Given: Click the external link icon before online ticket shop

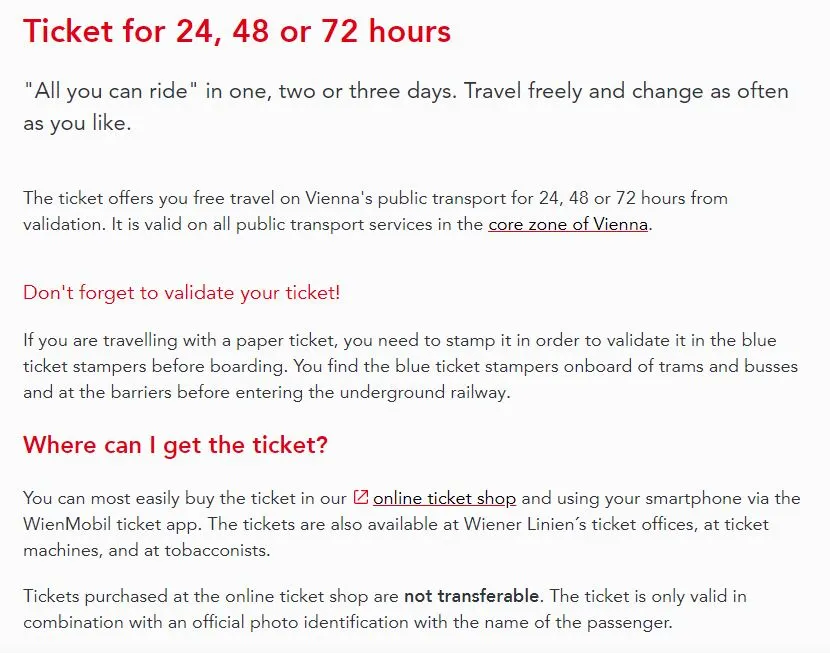Looking at the screenshot, I should coord(360,497).
